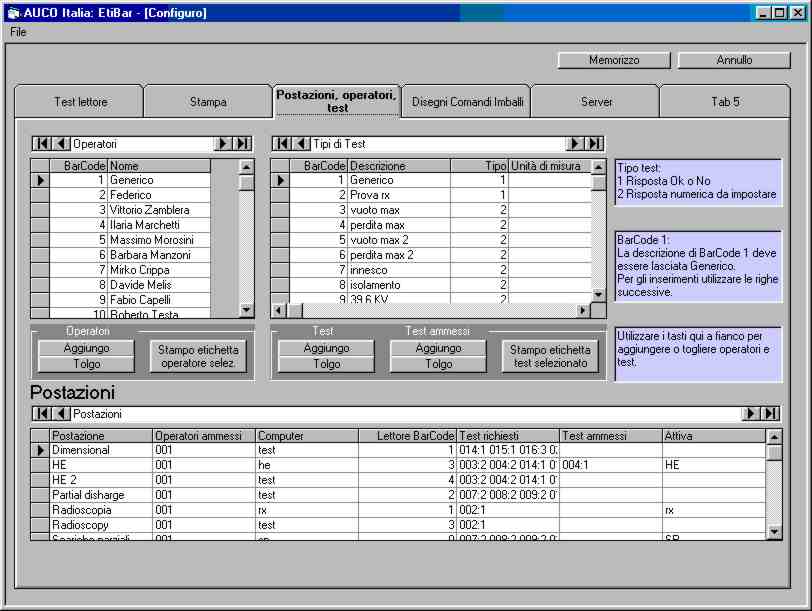Go to last record in Tipi di Test navigator
Screen dimensions: 812x611
(x=593, y=143)
